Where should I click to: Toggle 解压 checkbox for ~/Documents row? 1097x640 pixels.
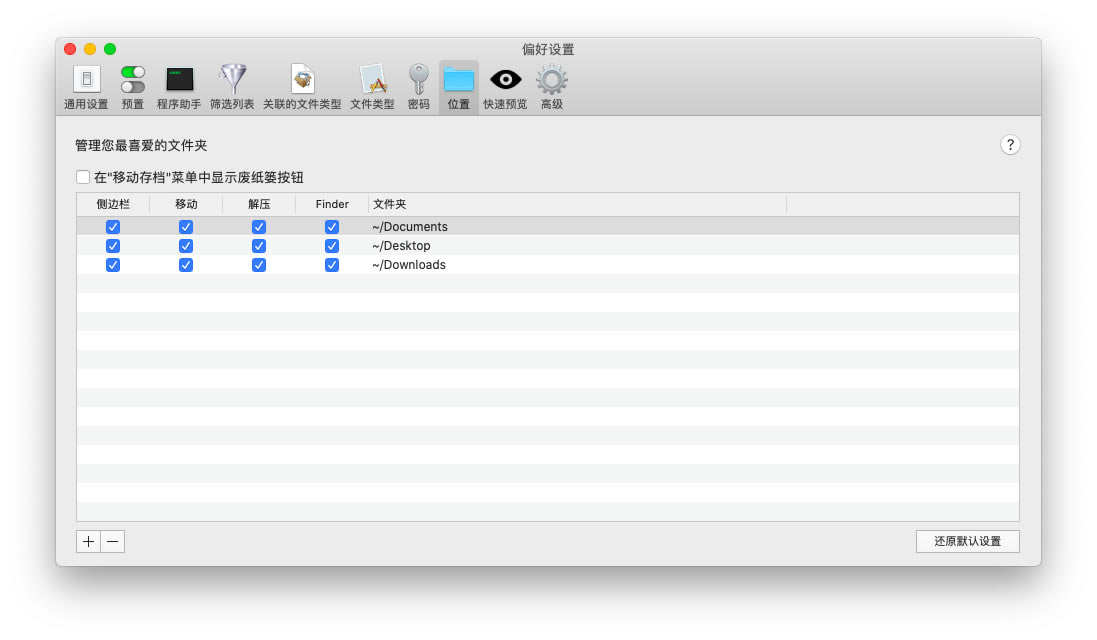click(259, 227)
